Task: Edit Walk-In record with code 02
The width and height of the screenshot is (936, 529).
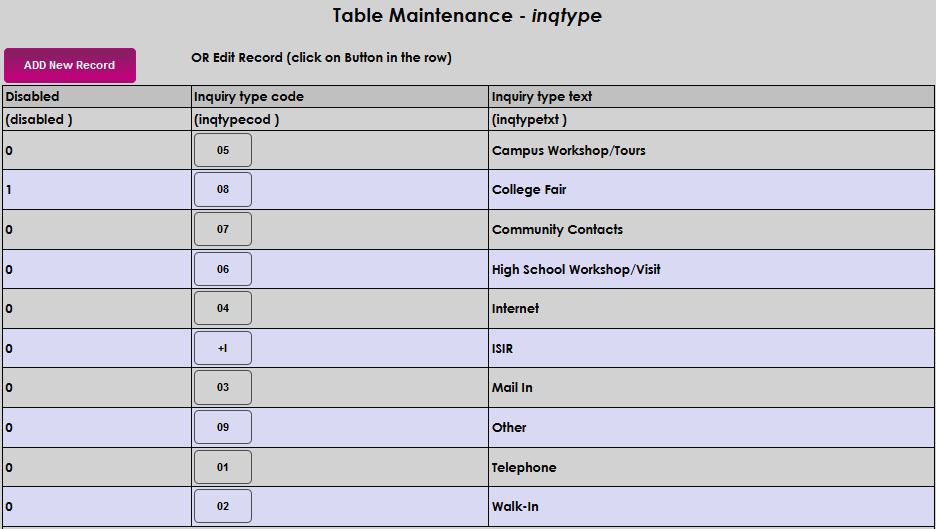Action: tap(223, 506)
